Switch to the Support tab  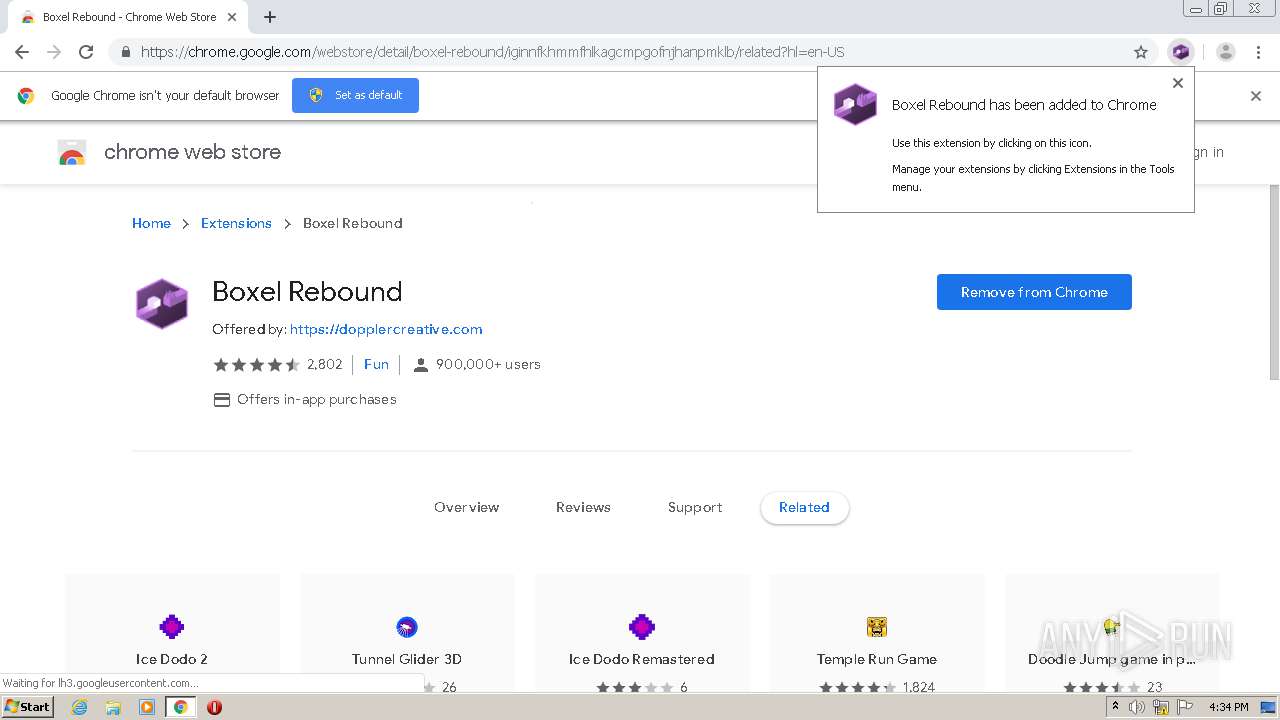coord(695,507)
